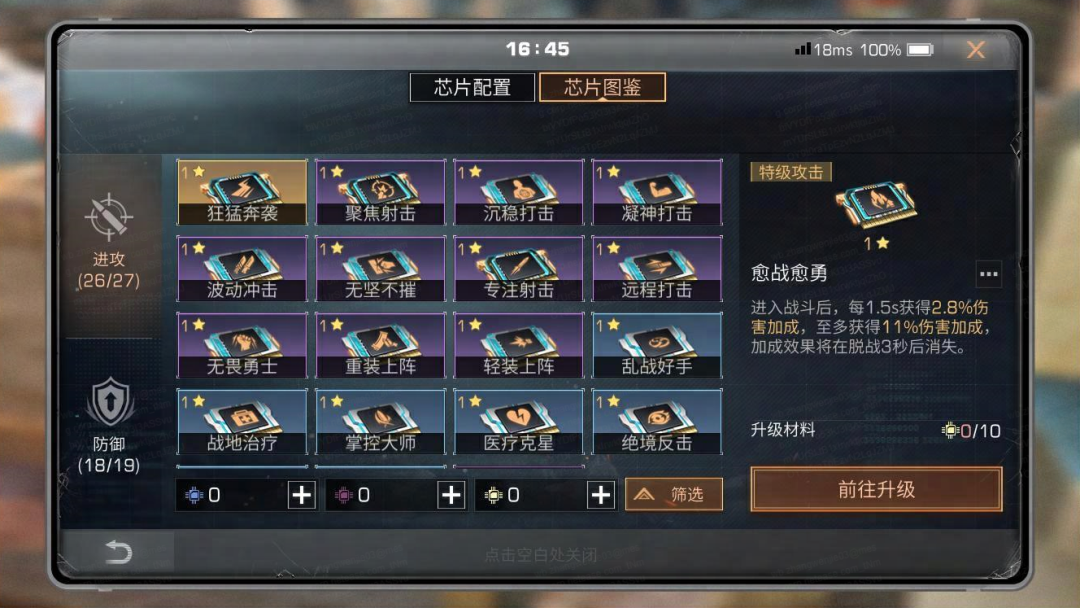Image resolution: width=1080 pixels, height=608 pixels.
Task: Click the 狂猛奔袭 chip card
Action: click(242, 192)
